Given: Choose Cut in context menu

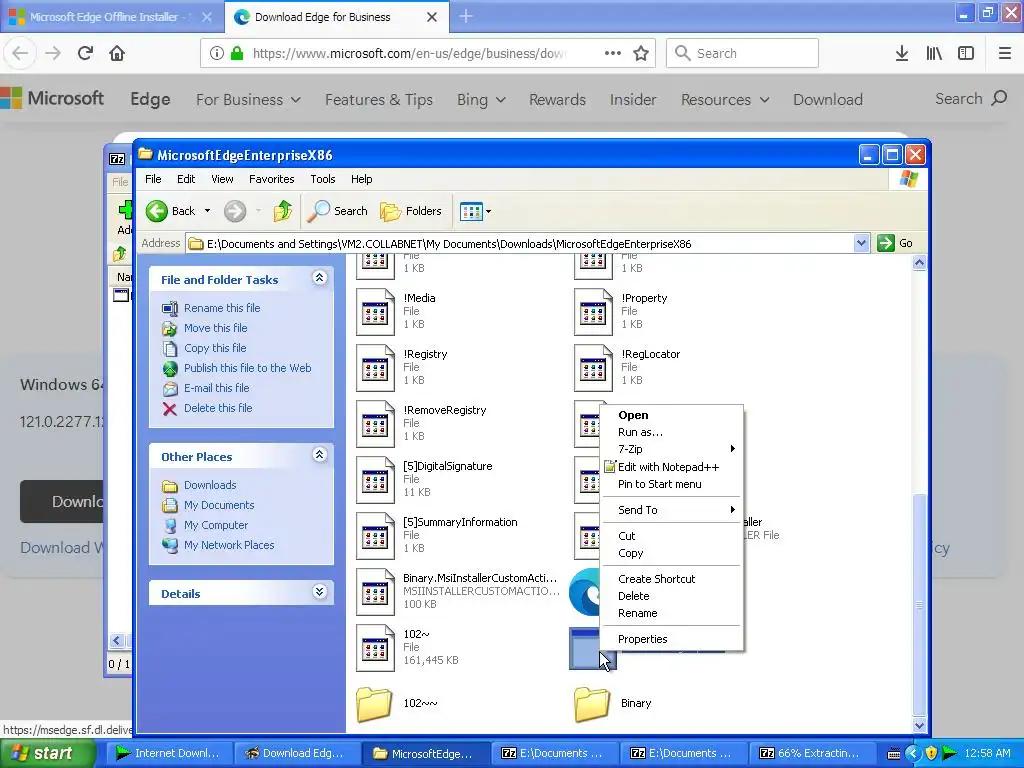Looking at the screenshot, I should (x=671, y=536).
